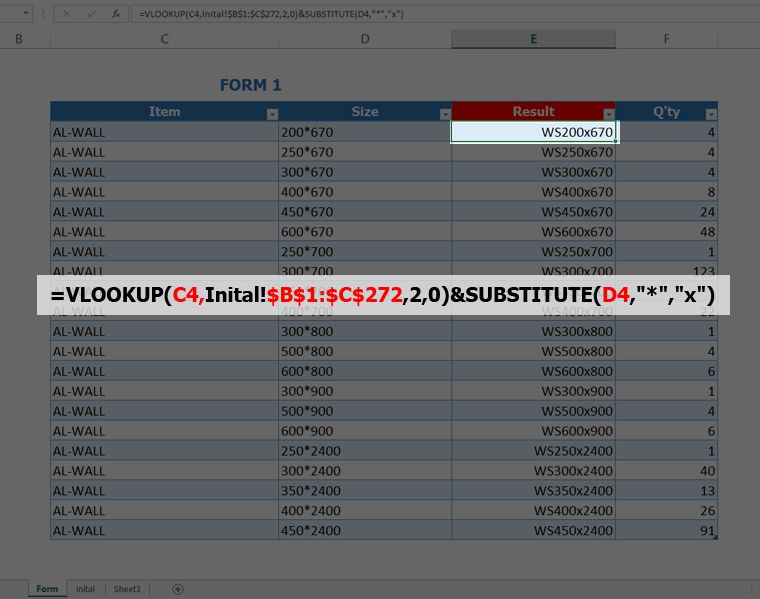
Task: Select column D header
Action: pos(365,39)
